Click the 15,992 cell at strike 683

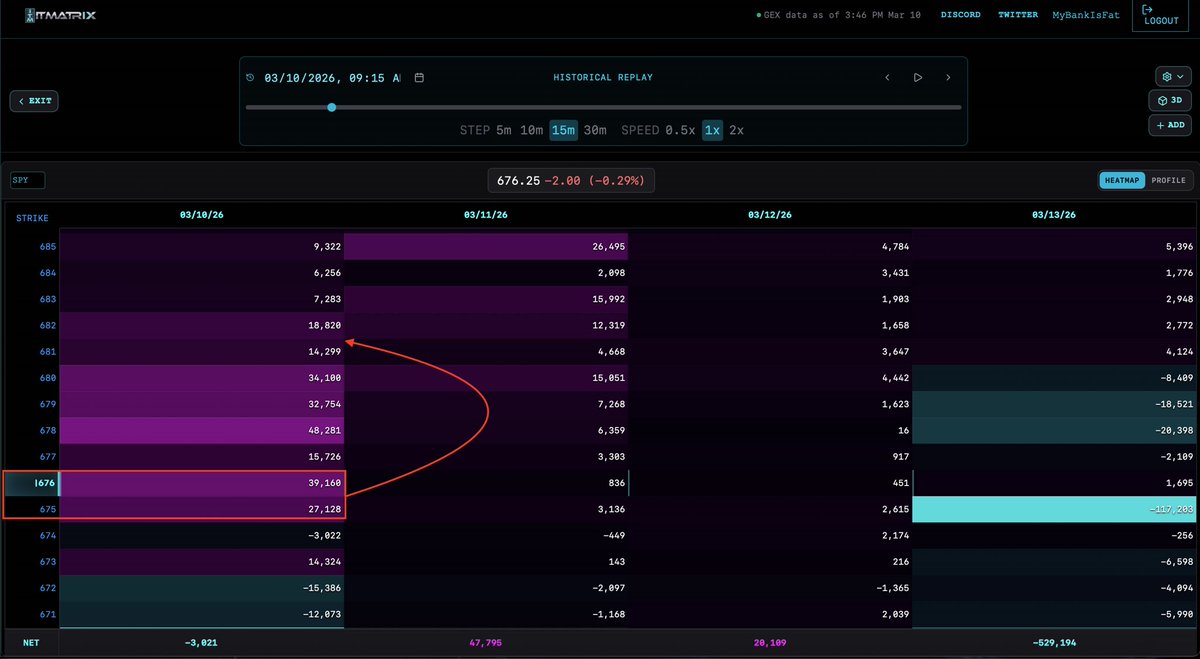(x=486, y=299)
